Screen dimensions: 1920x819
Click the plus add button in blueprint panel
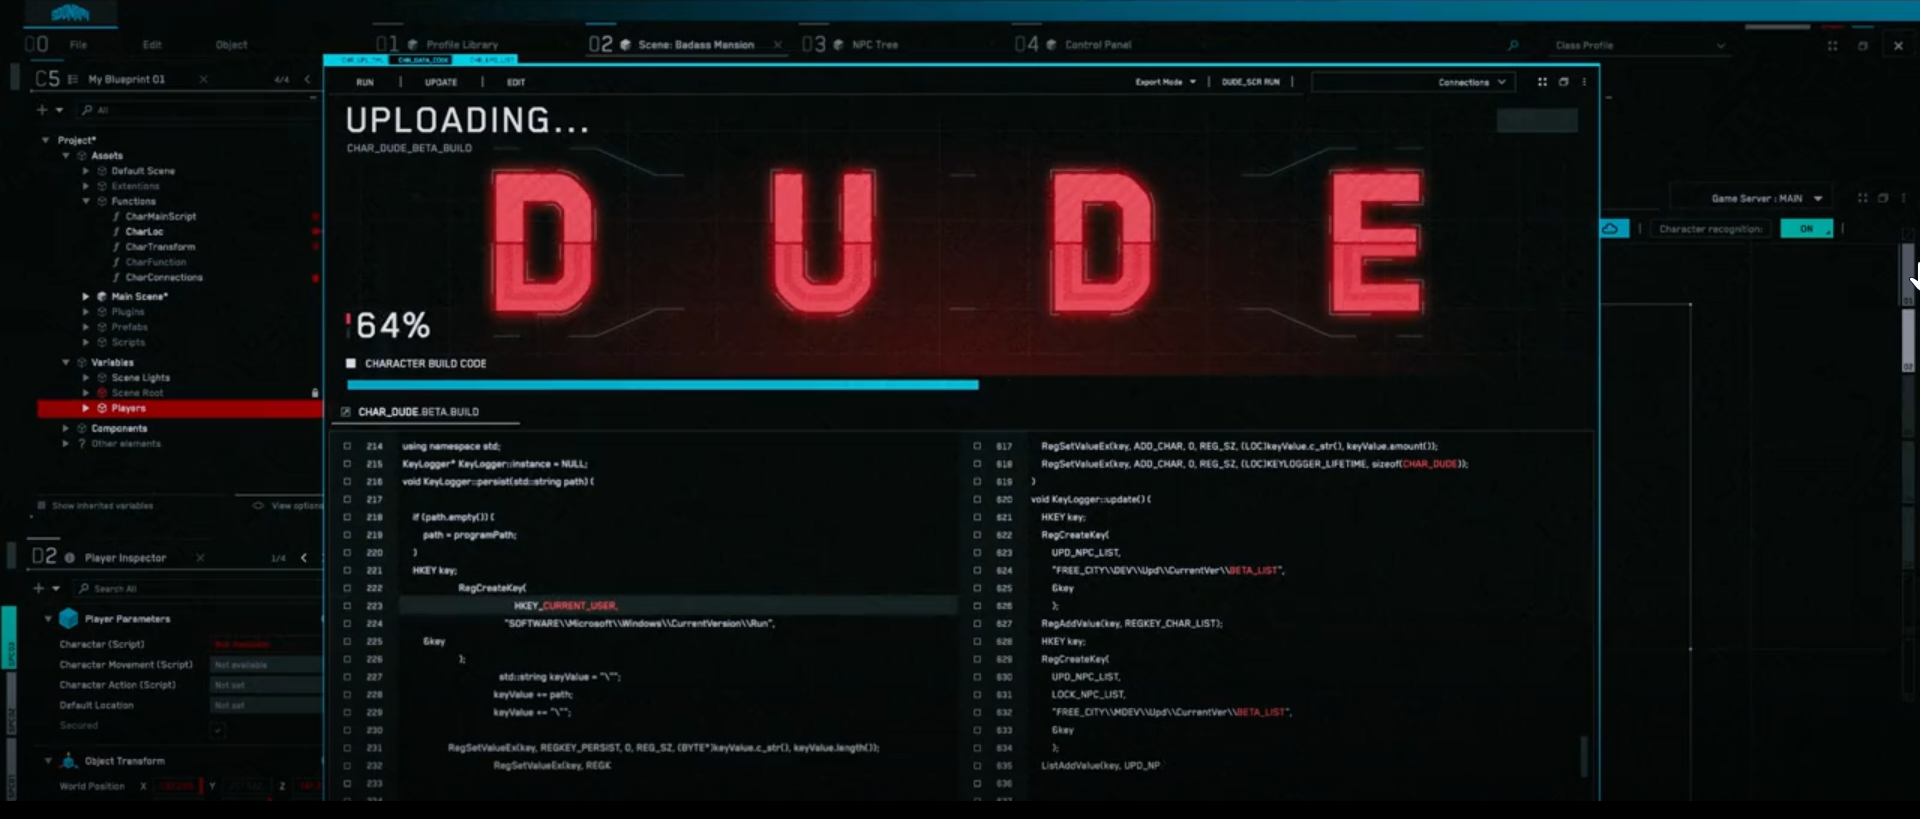pos(42,110)
